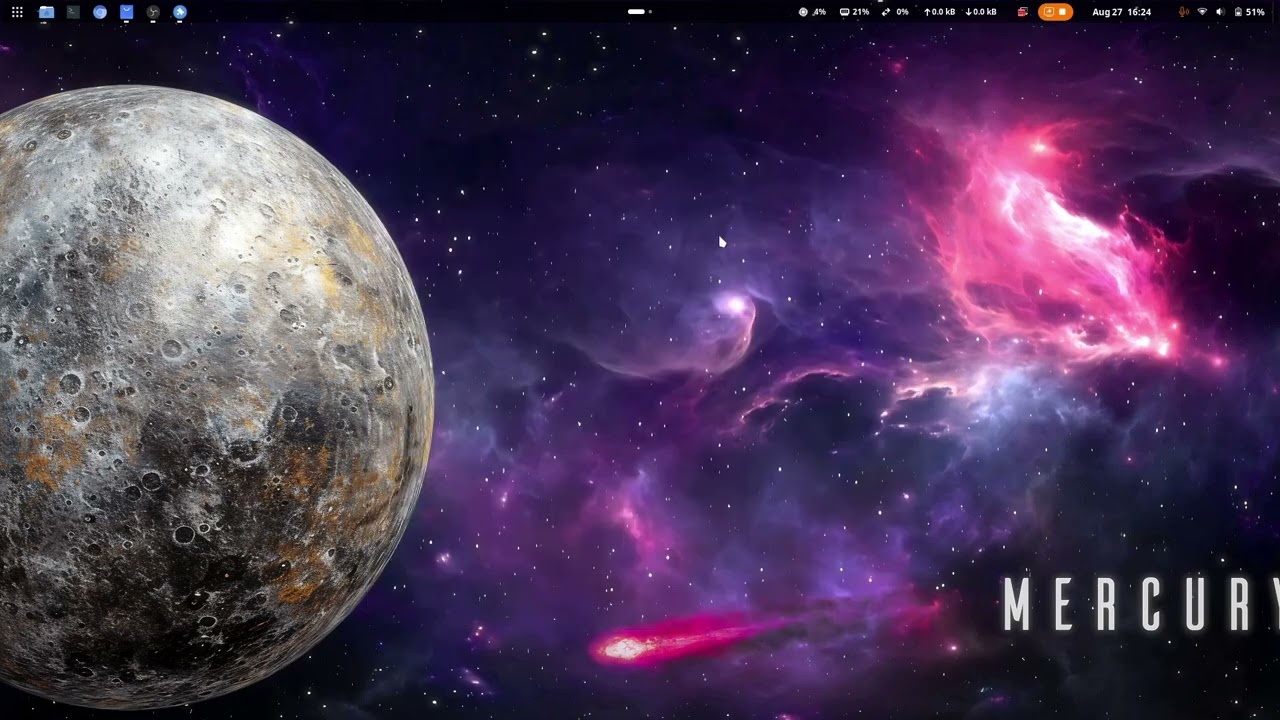Open the calendar from Aug 27 16:24 clock
Image resolution: width=1280 pixels, height=720 pixels.
1121,12
